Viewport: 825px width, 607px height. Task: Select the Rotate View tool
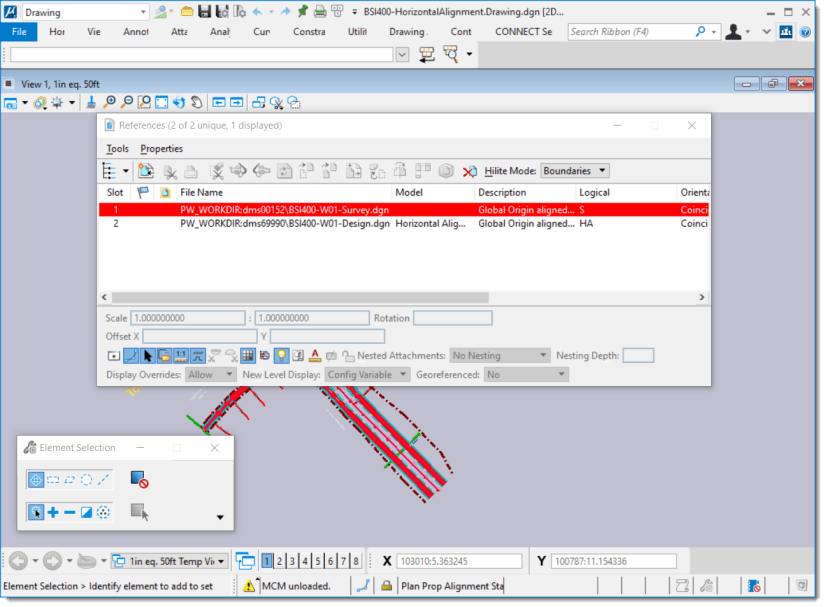(x=178, y=102)
